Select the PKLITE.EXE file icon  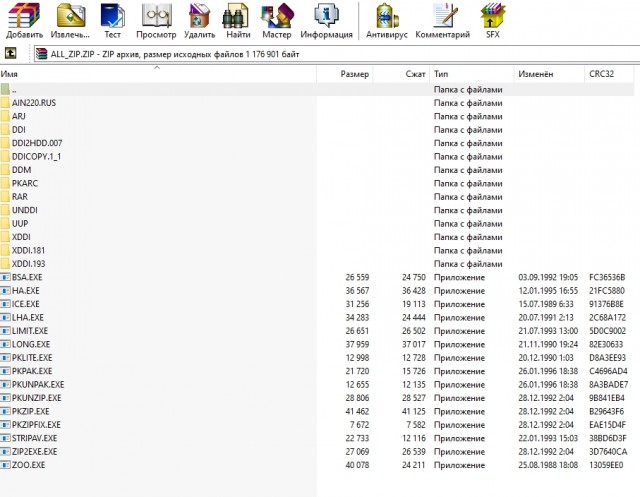pyautogui.click(x=5, y=358)
